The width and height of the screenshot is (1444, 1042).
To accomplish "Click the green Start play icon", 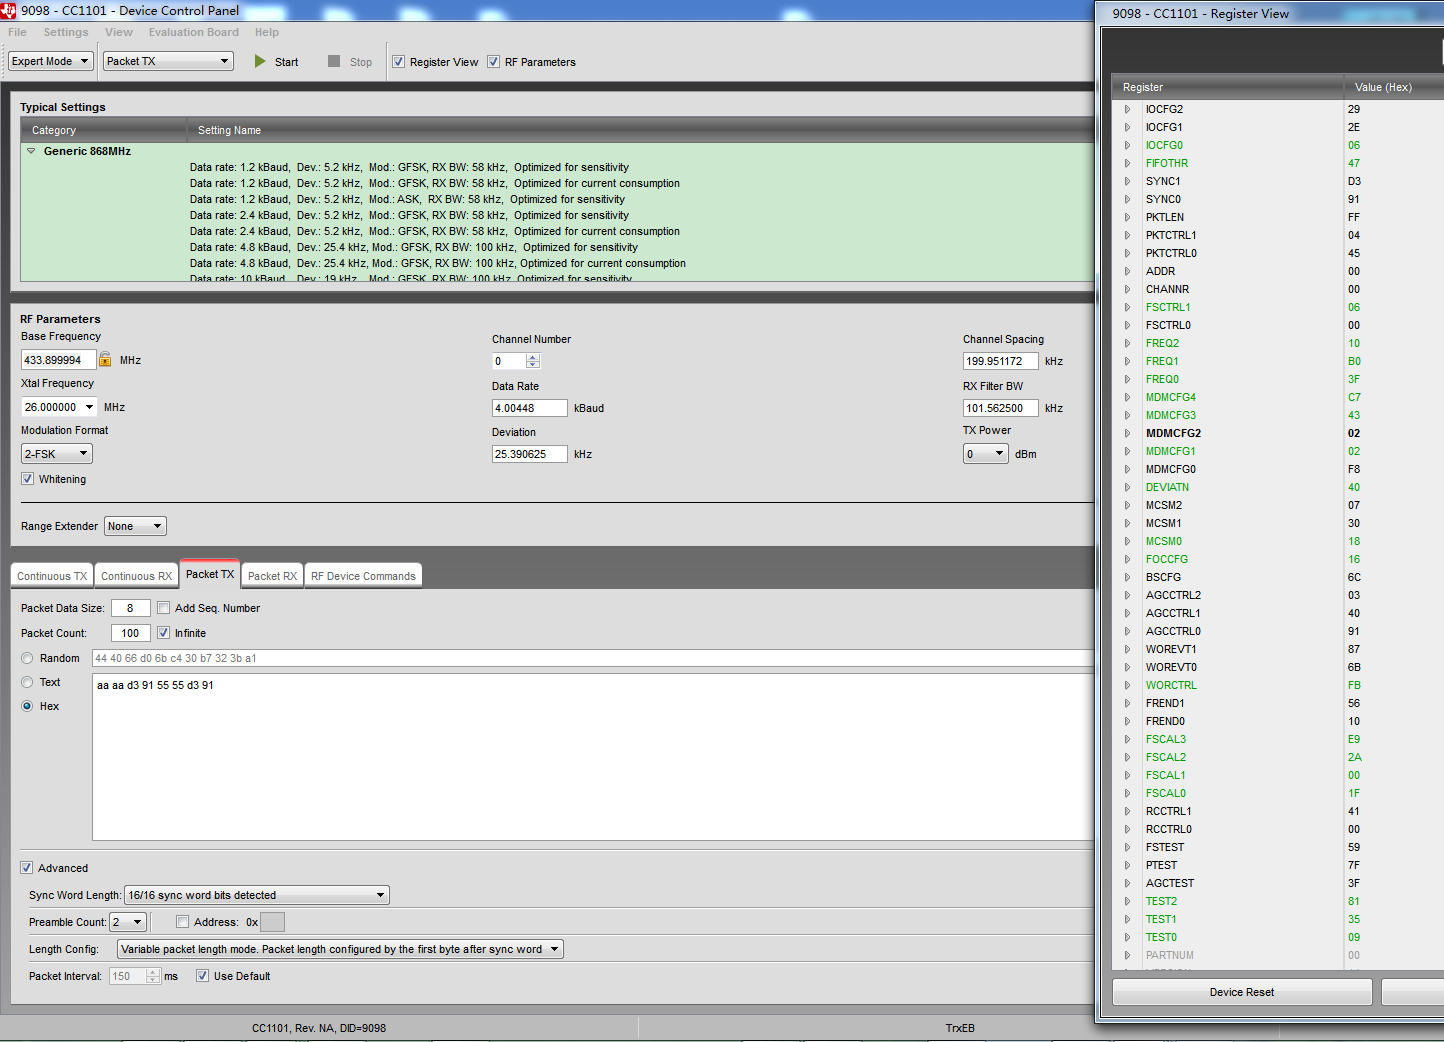I will pyautogui.click(x=260, y=61).
